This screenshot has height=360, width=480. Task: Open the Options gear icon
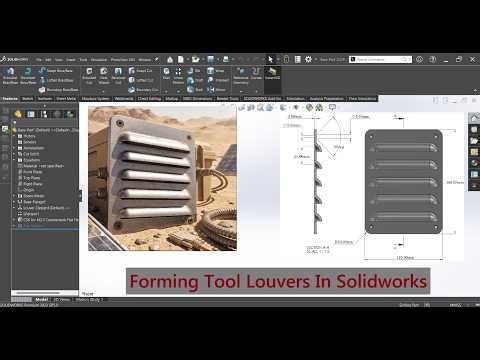coord(308,59)
